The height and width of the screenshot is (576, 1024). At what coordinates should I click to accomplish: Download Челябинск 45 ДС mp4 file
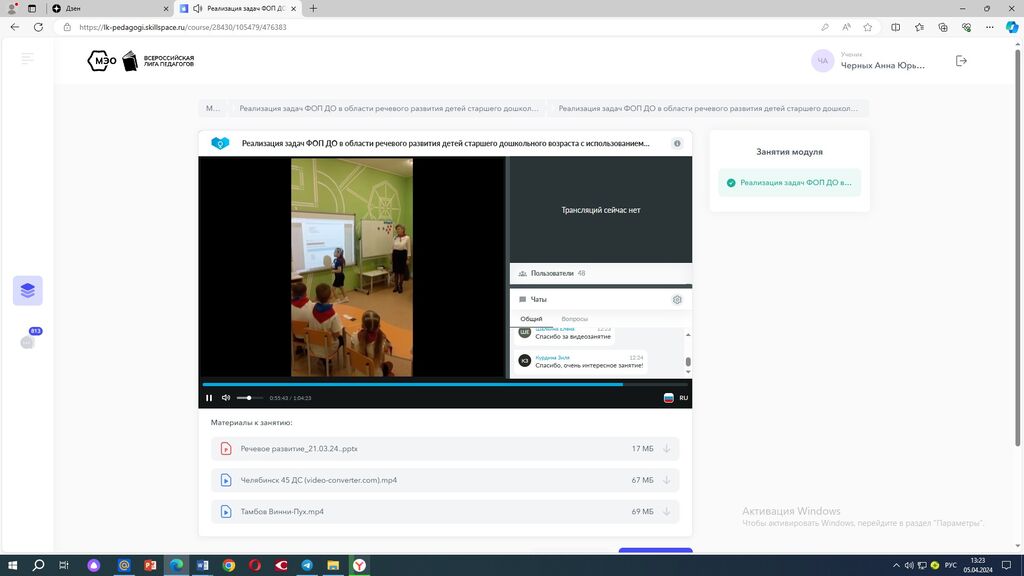[666, 480]
